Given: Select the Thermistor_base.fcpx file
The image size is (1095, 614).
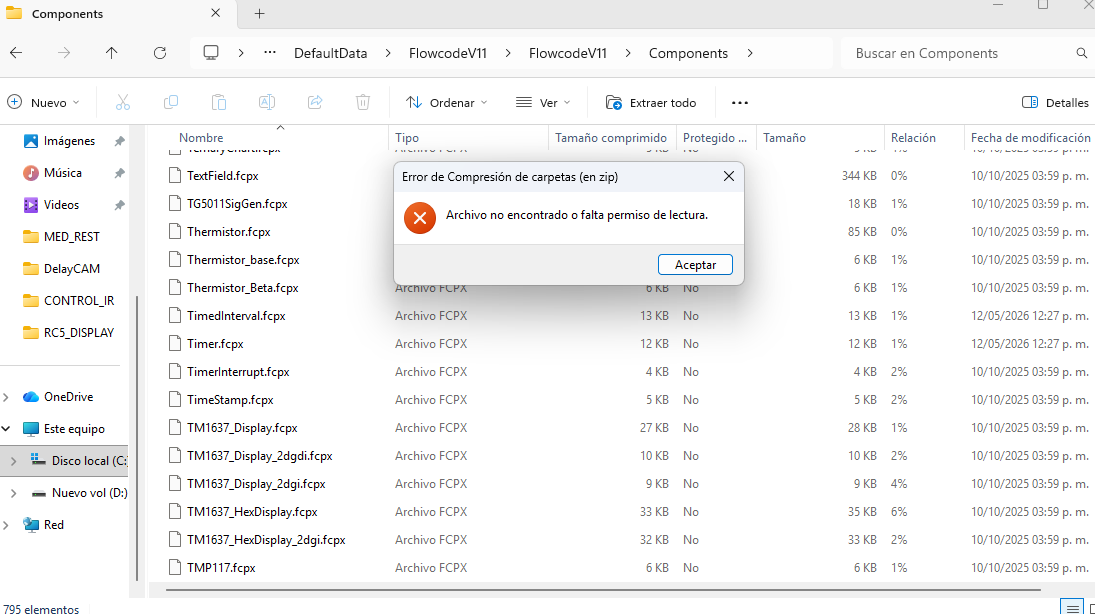Looking at the screenshot, I should [x=243, y=260].
